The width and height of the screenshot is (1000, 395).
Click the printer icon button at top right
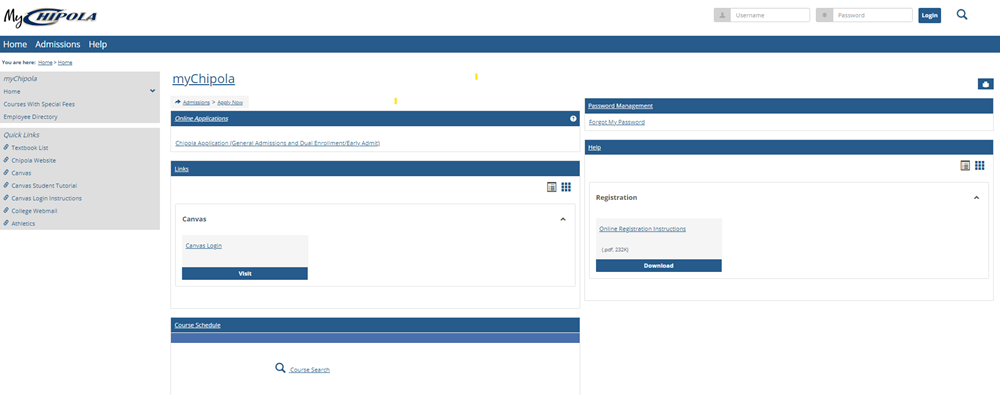[985, 84]
